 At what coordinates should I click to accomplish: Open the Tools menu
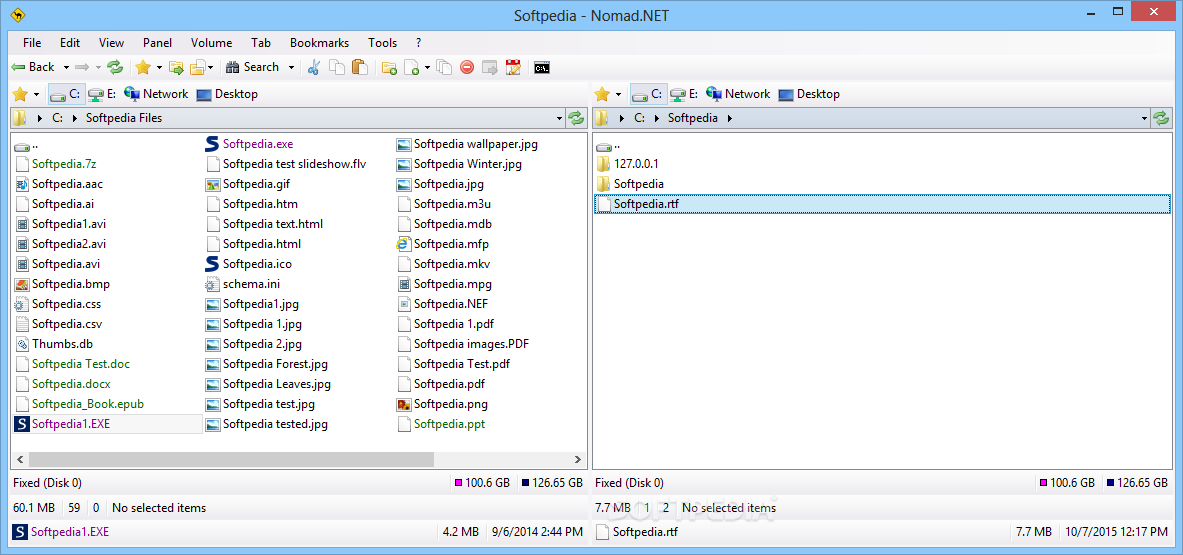pos(383,43)
